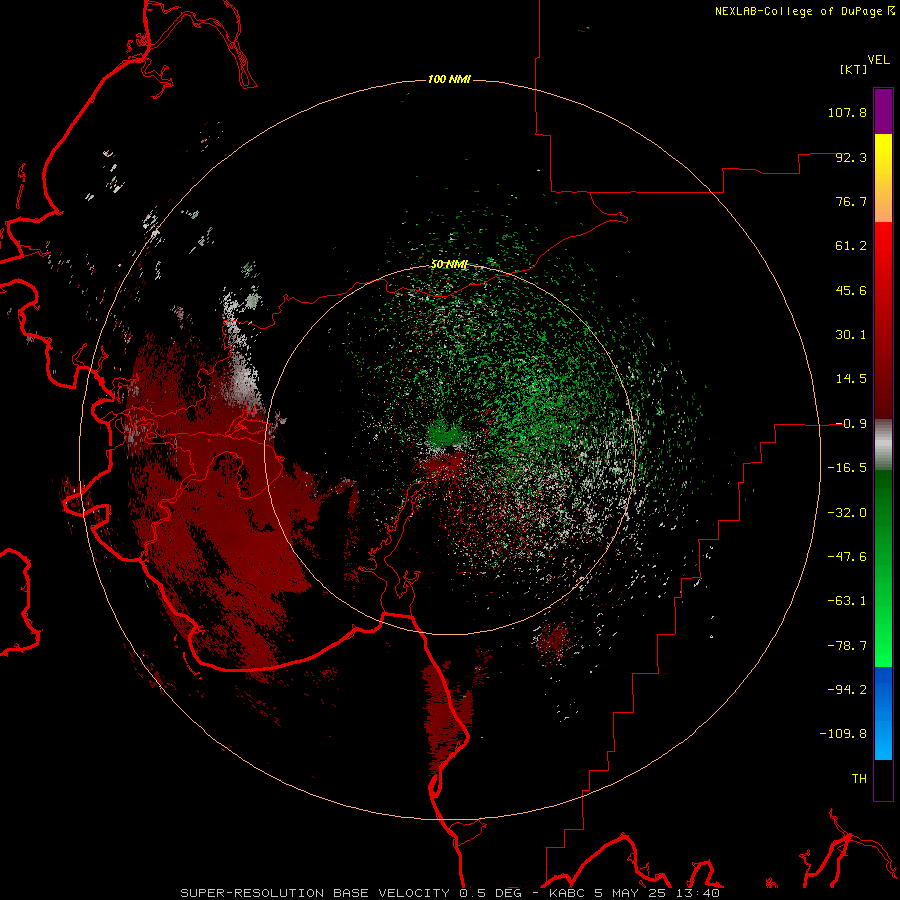
Task: Click the 76.7 legend value
Action: click(x=851, y=201)
